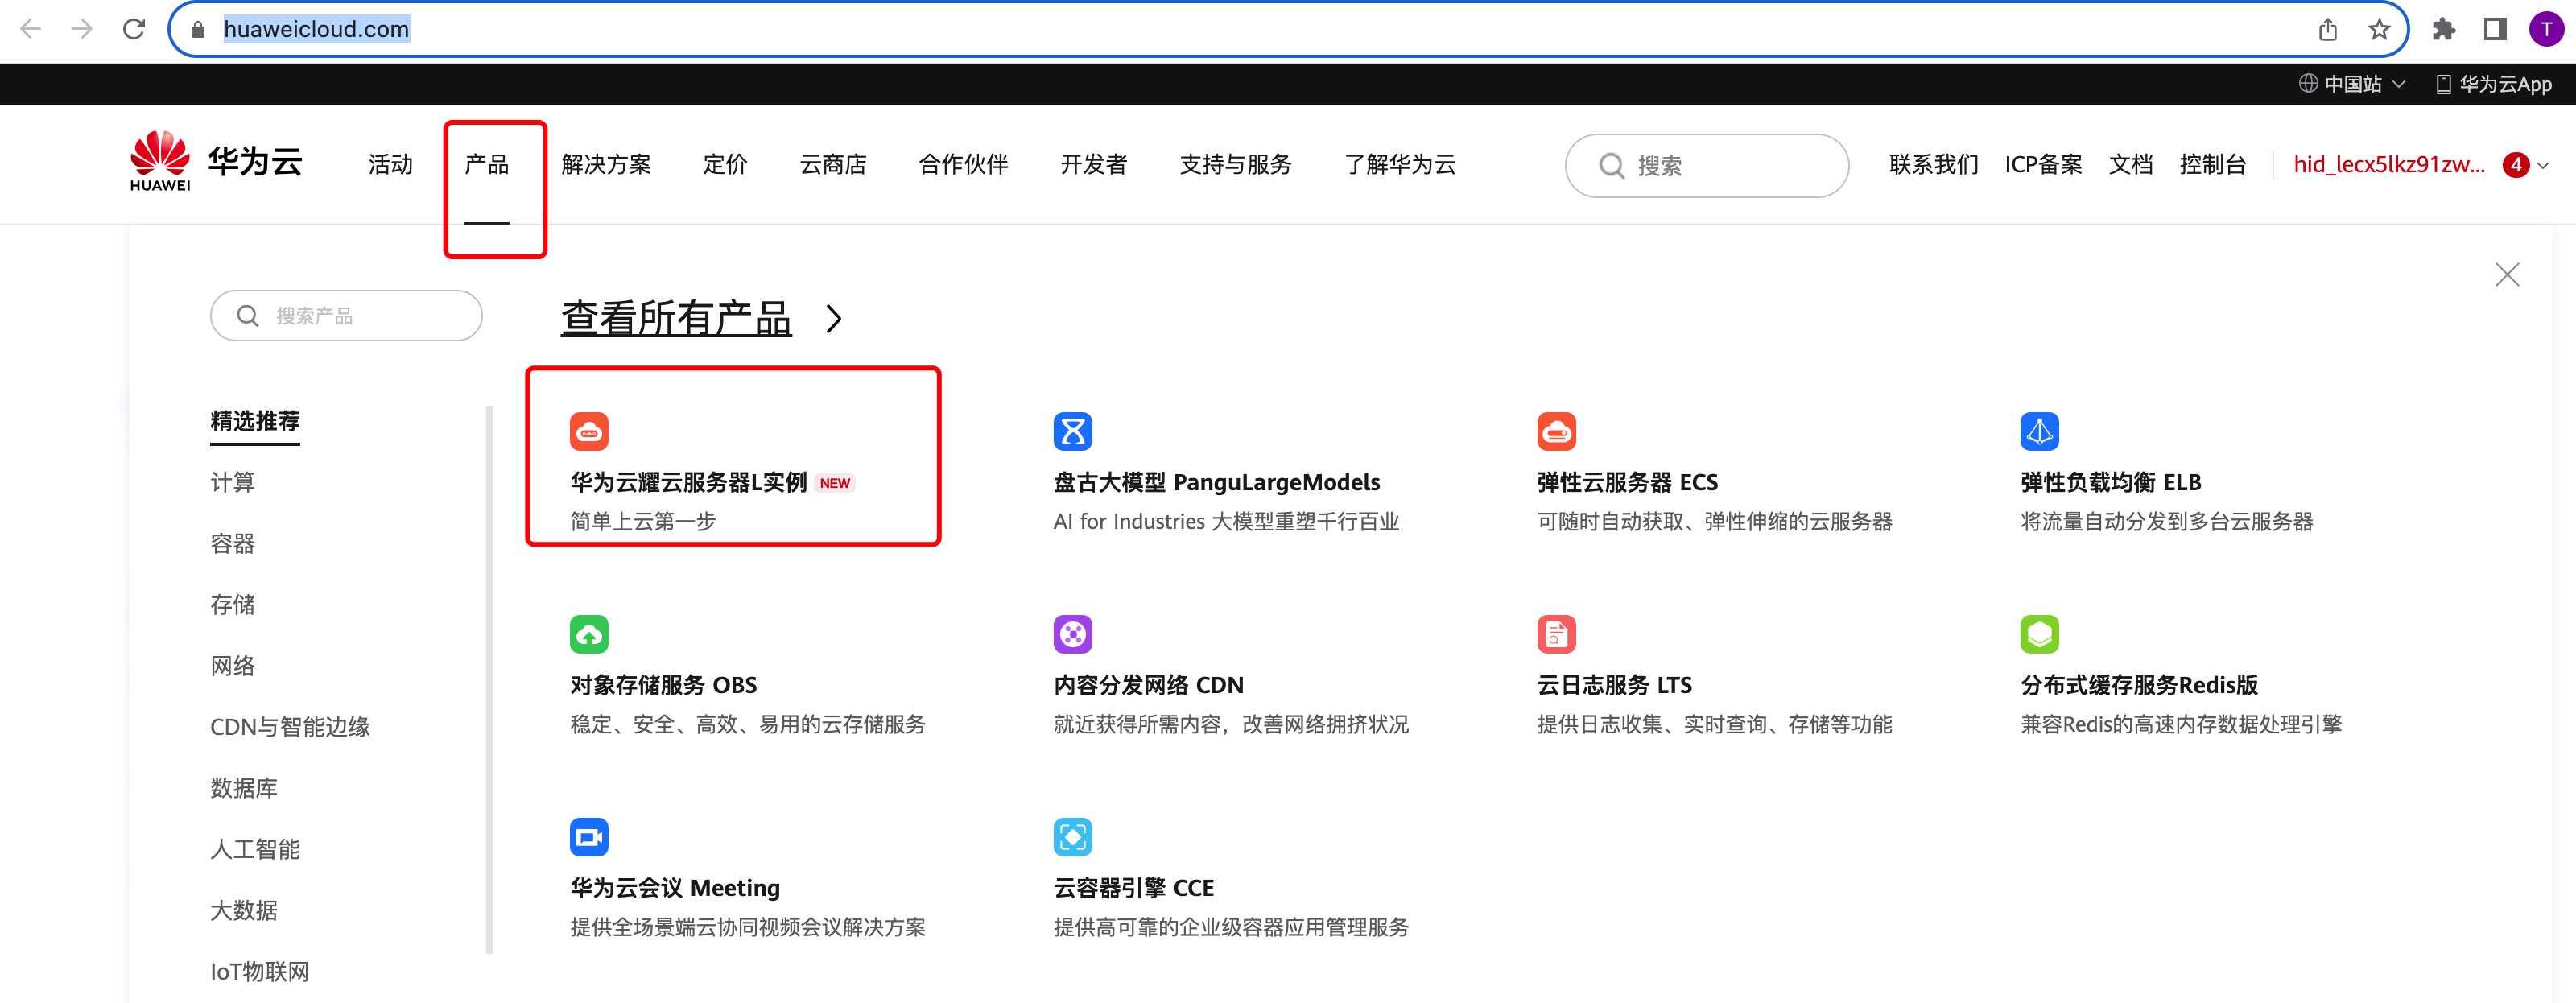Bookmark page with the star icon
Screen dimensions: 2576x1003
pyautogui.click(x=2379, y=29)
